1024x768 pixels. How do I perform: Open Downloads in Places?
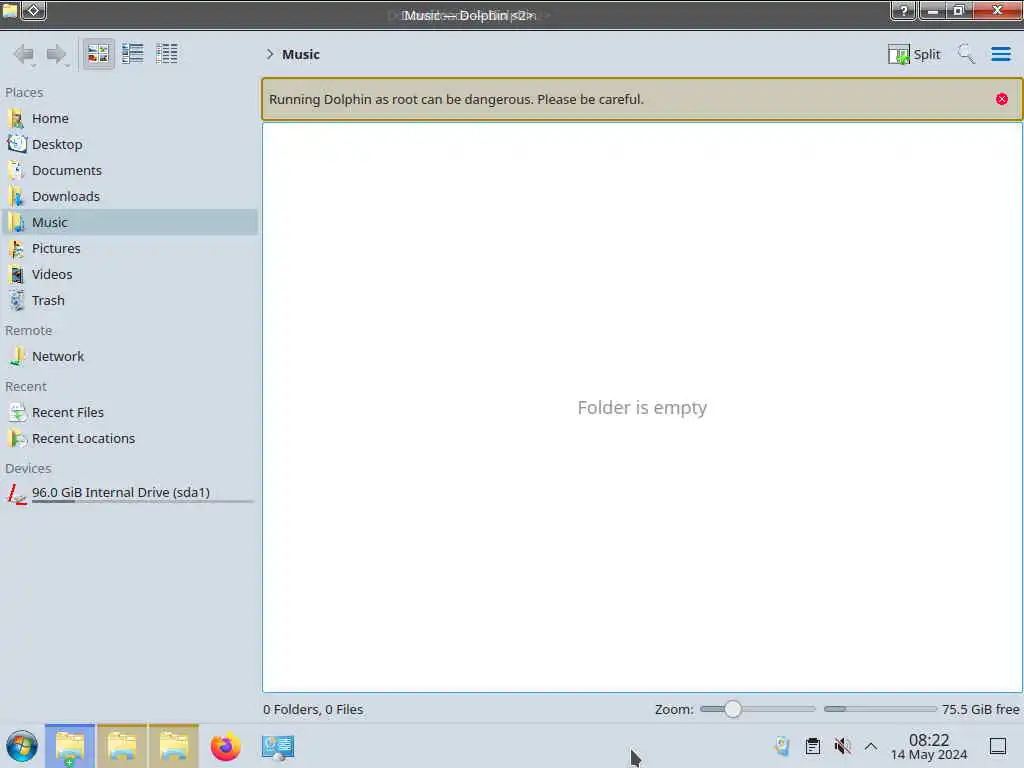click(x=130, y=197)
